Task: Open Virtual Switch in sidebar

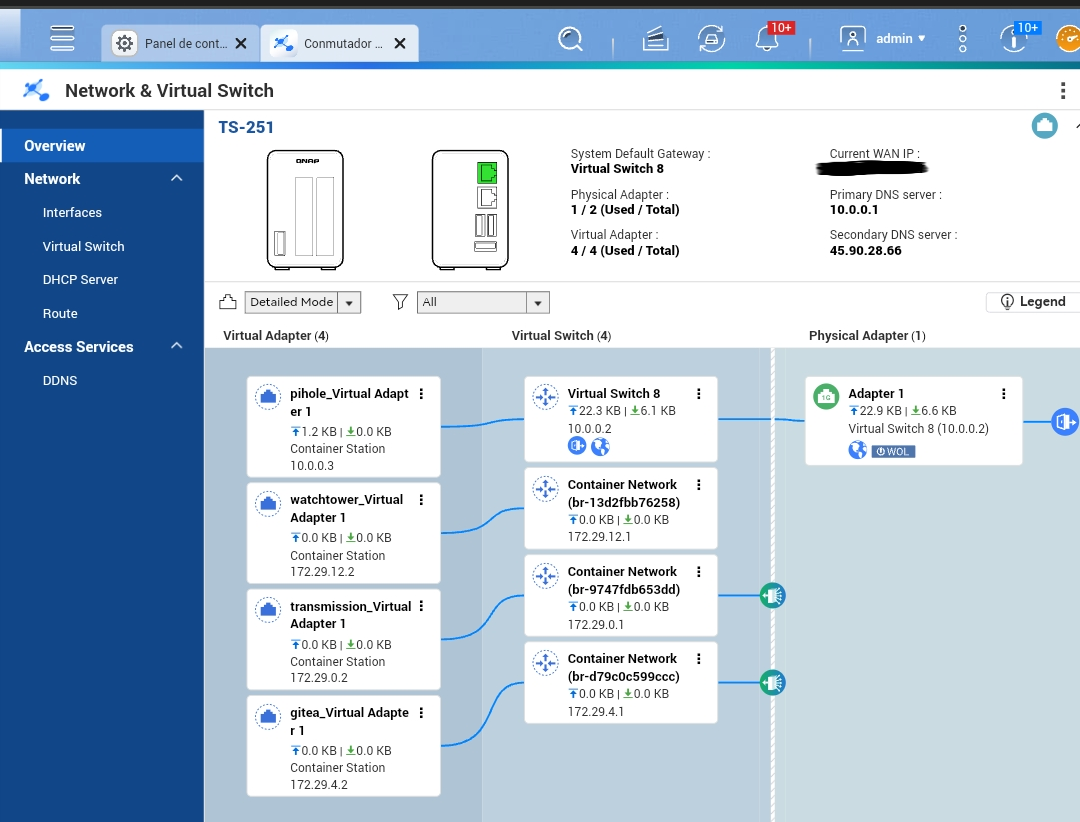Action: 83,246
